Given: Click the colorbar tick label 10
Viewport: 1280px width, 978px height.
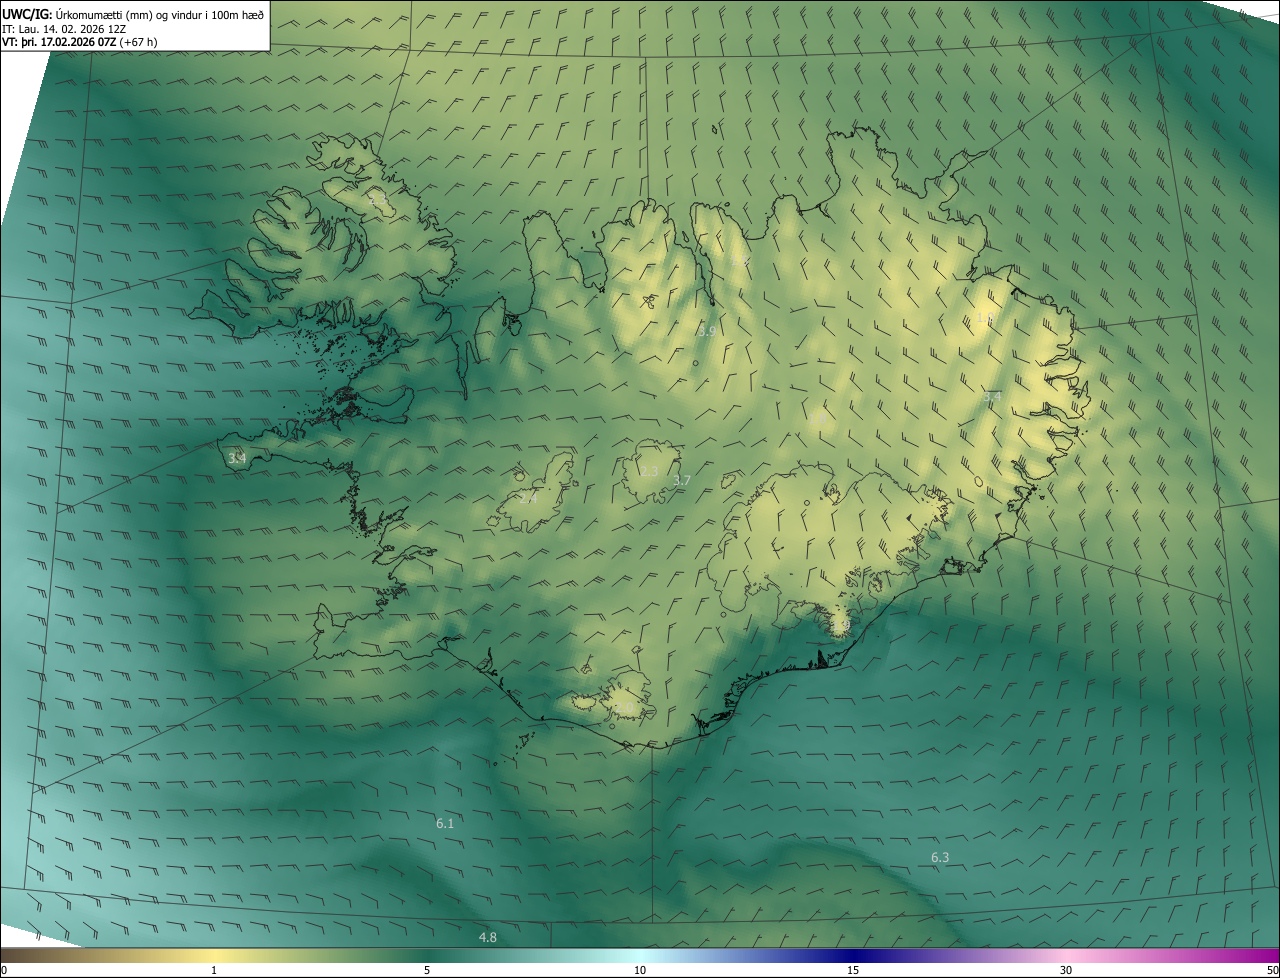Looking at the screenshot, I should pyautogui.click(x=640, y=971).
